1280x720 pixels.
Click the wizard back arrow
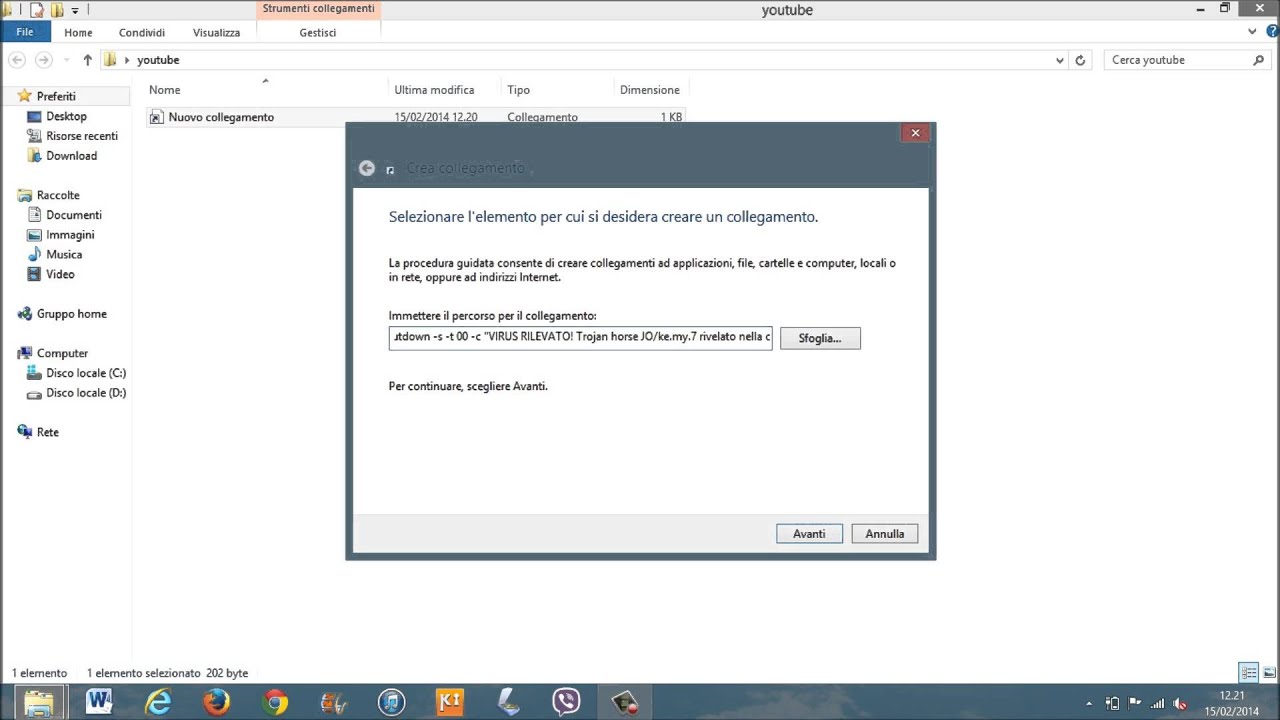pos(367,168)
